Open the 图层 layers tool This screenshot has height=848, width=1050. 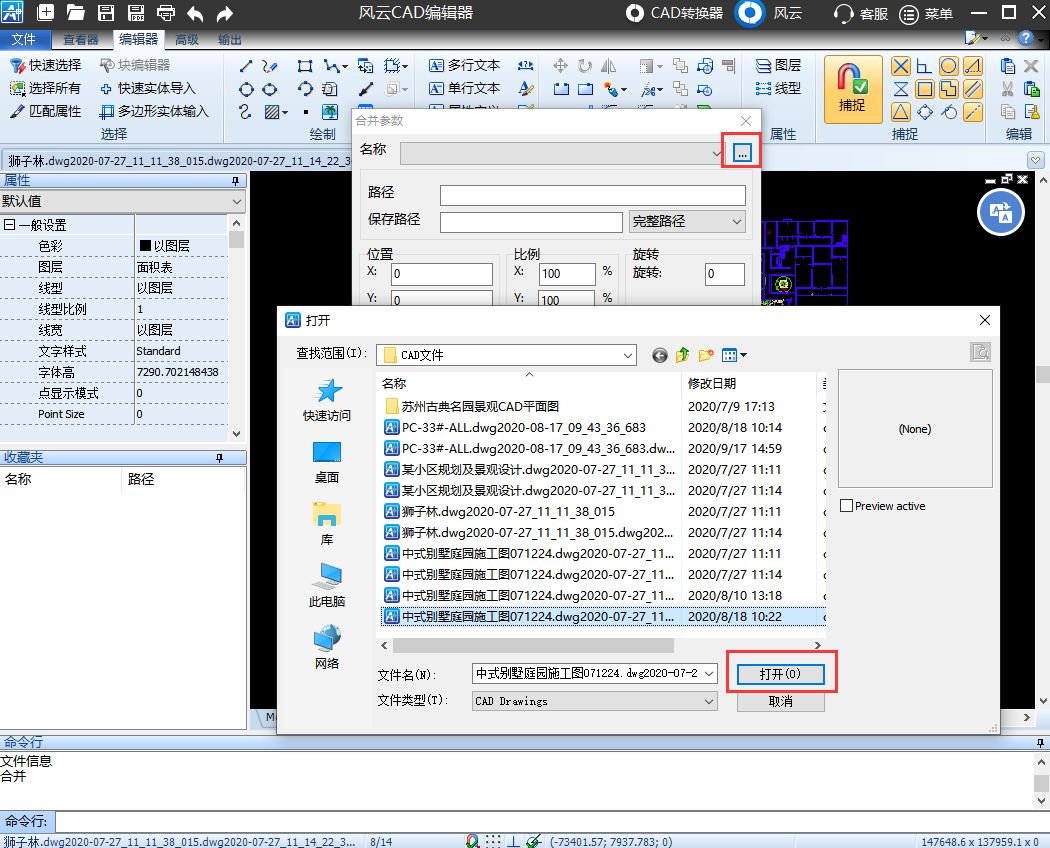(778, 65)
